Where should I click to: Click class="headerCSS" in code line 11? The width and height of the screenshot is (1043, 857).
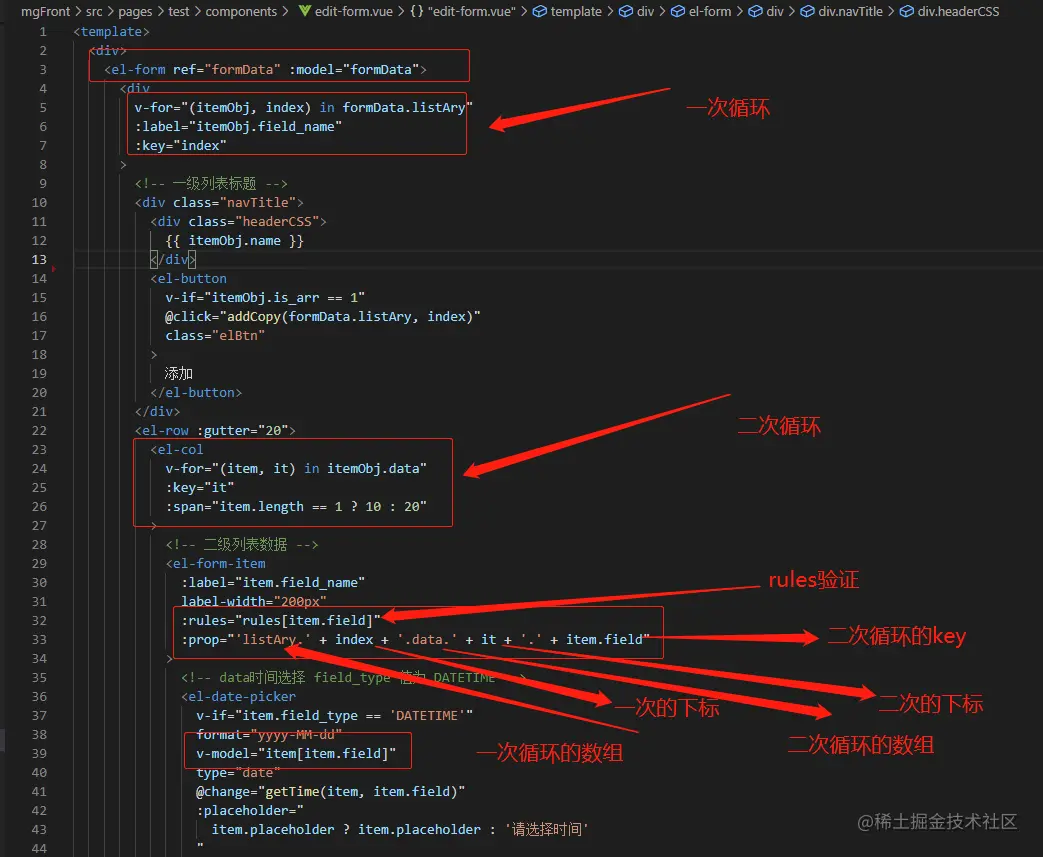click(253, 222)
